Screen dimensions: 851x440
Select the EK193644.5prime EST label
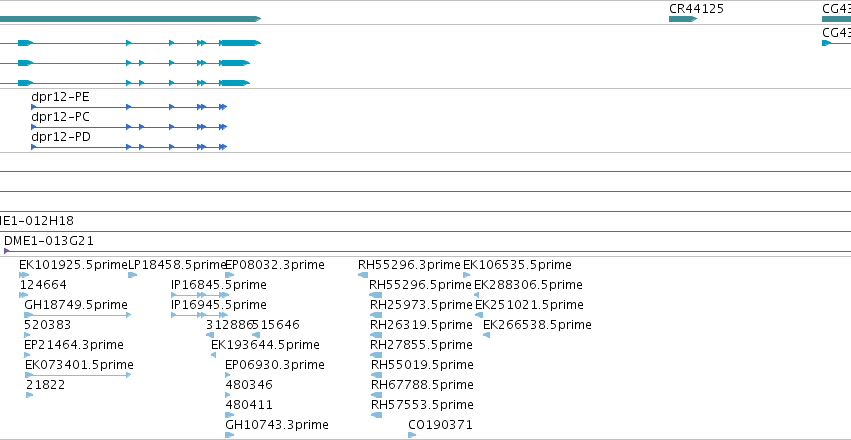tap(265, 345)
